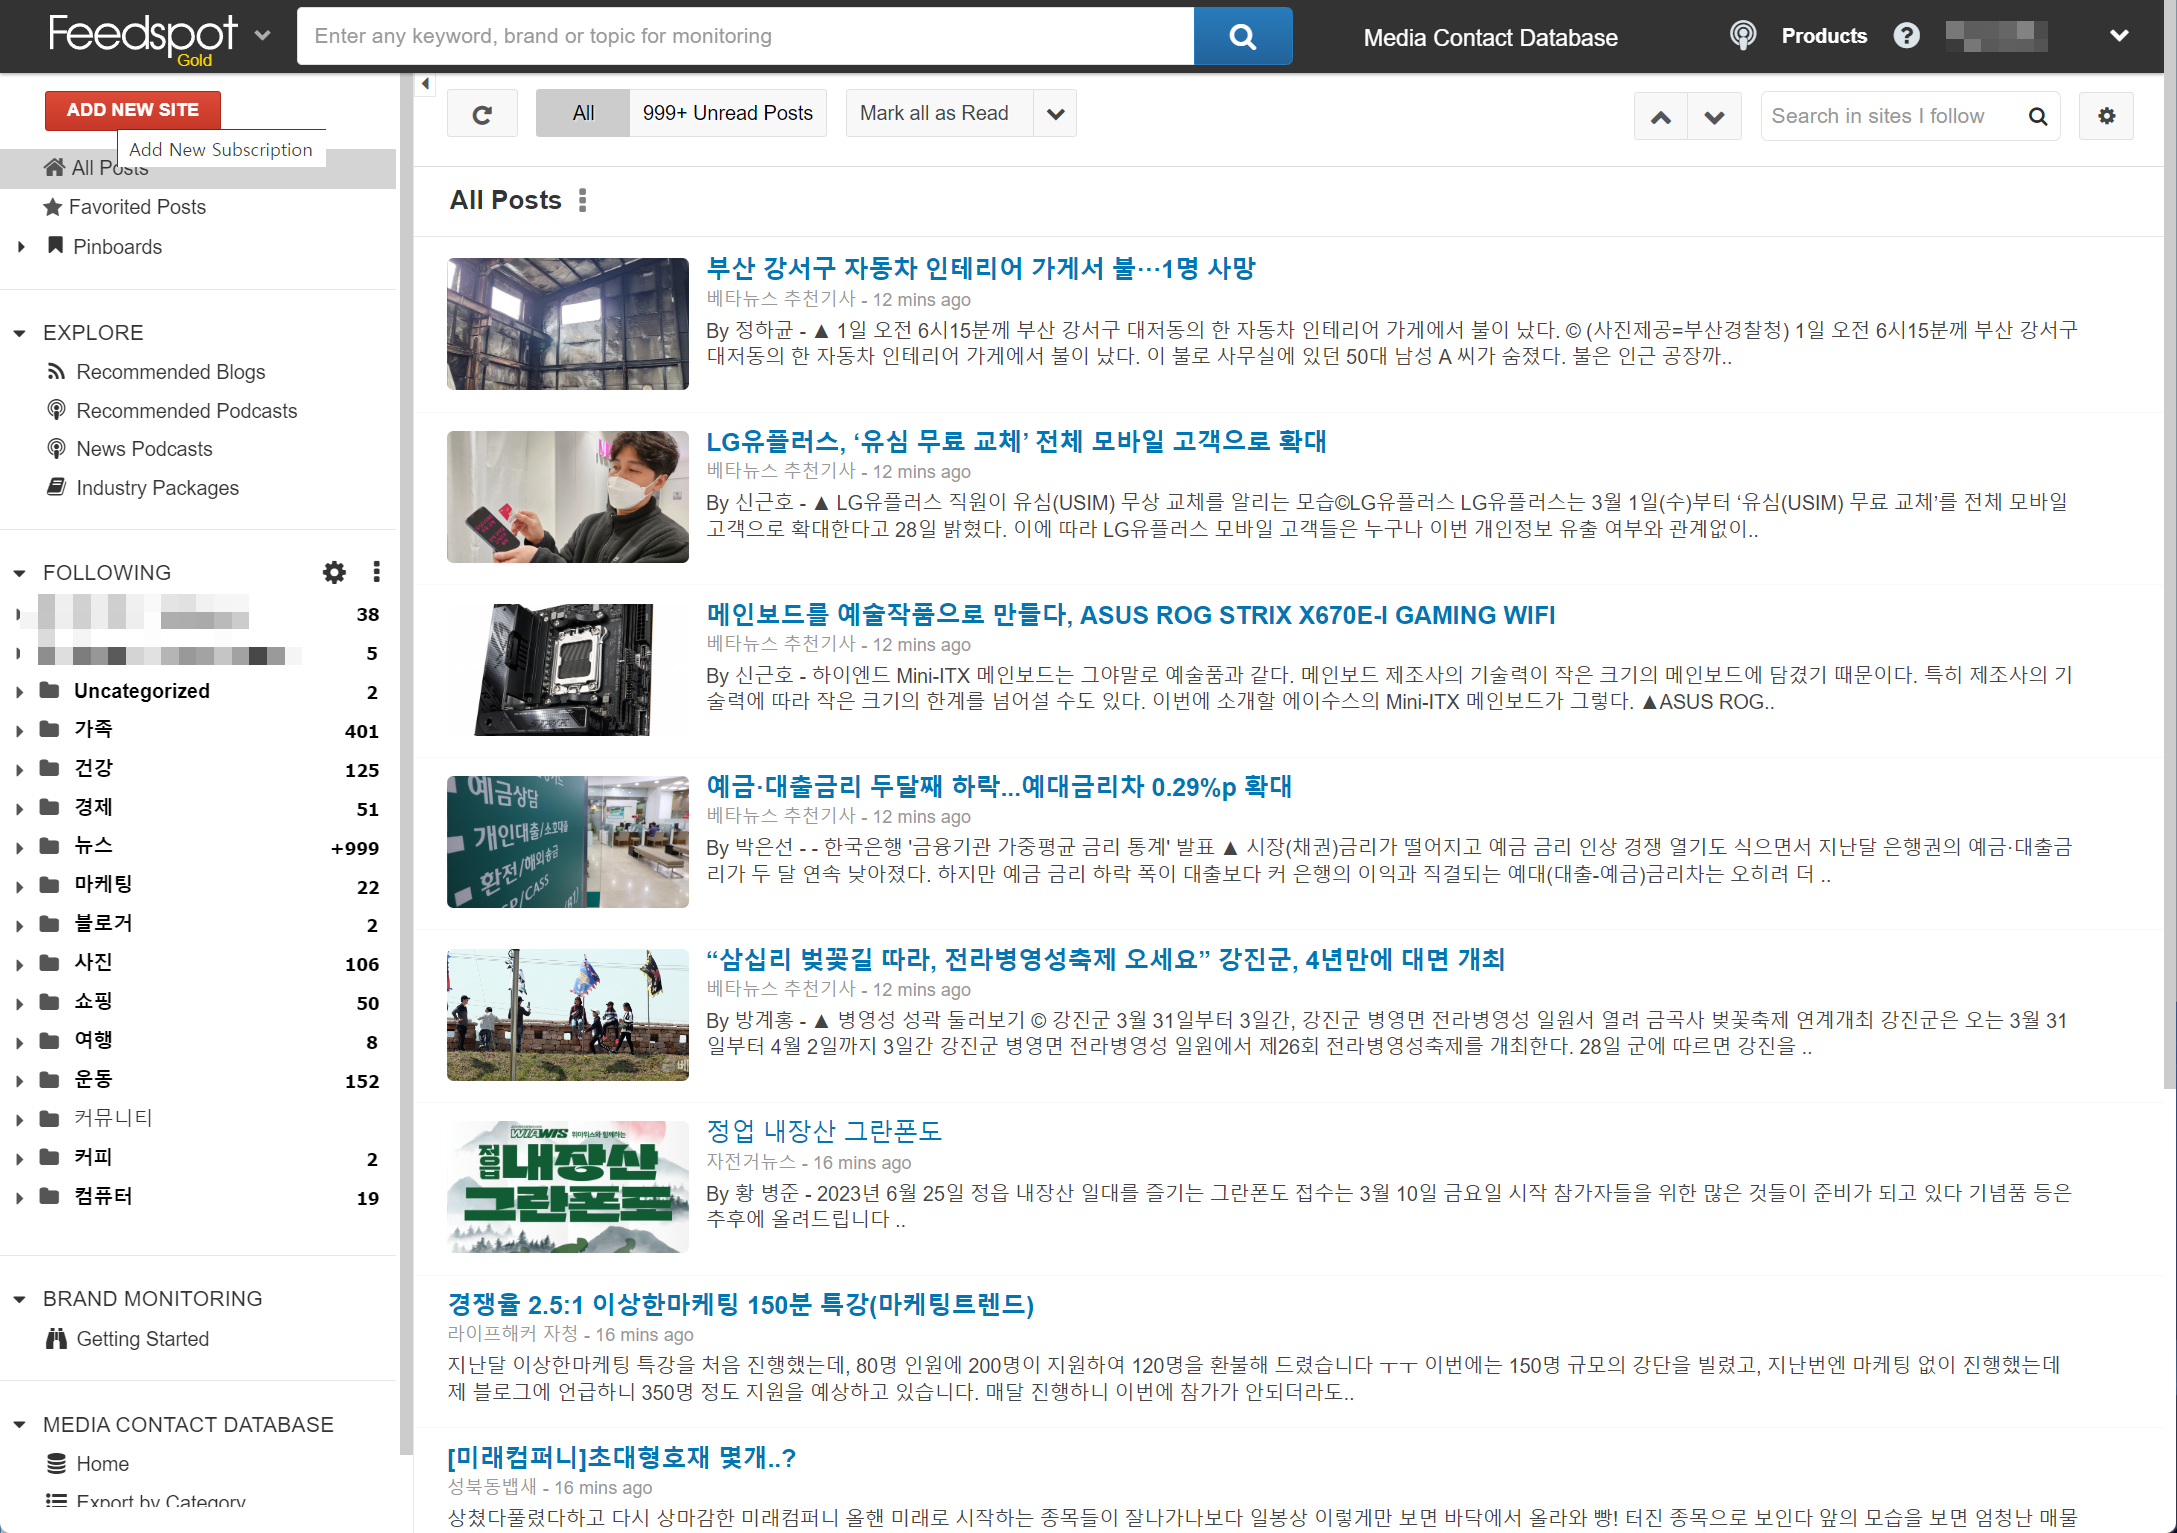
Task: Expand the 뉴스 folder
Action: [x=19, y=847]
